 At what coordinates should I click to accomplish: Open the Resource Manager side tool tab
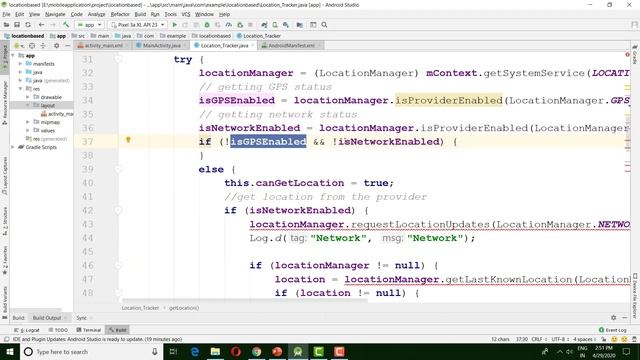pyautogui.click(x=5, y=103)
